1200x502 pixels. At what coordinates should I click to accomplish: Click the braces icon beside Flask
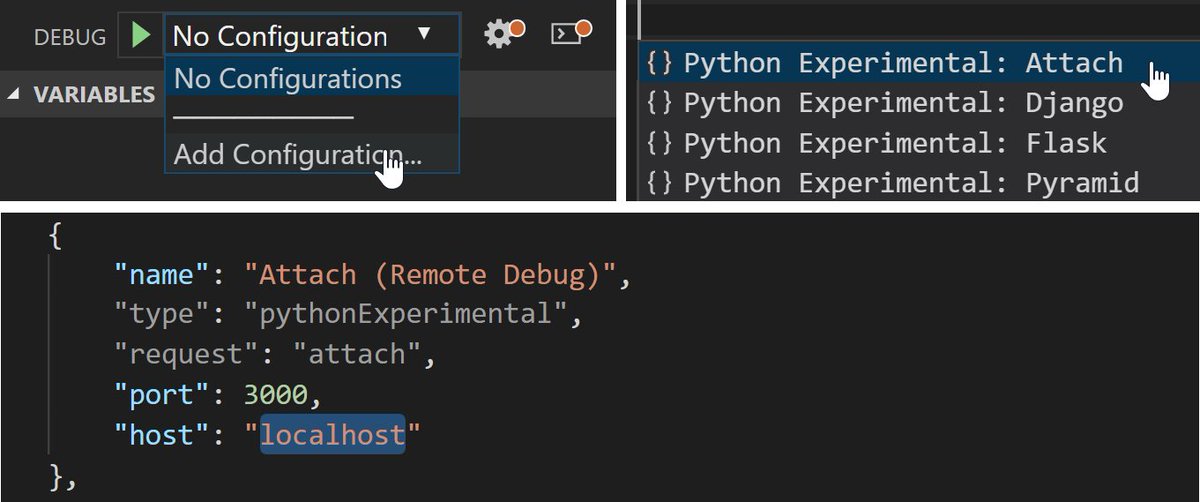pos(659,143)
